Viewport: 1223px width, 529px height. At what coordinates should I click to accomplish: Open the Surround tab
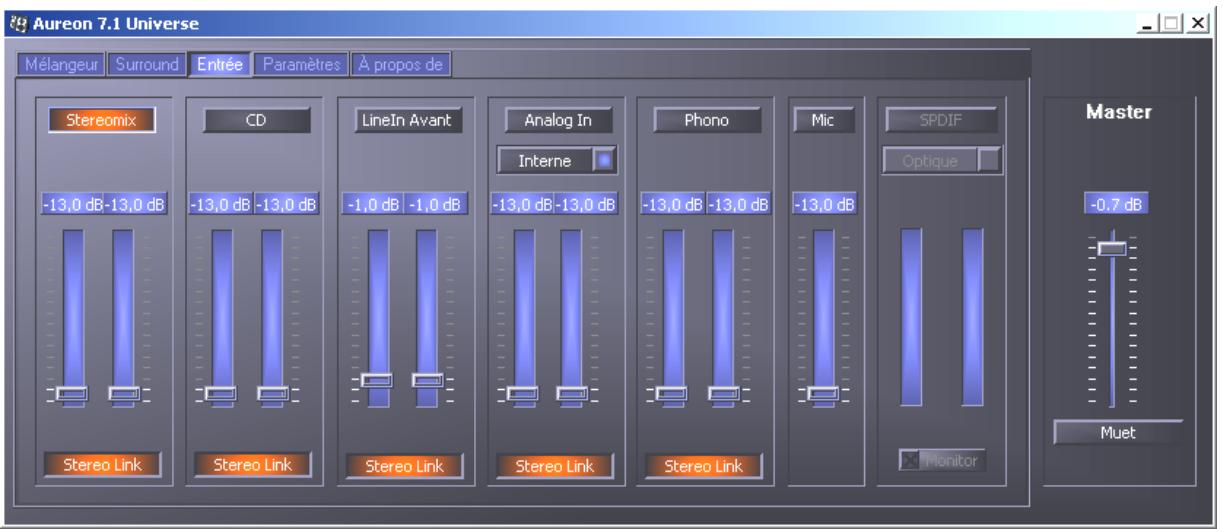coord(146,65)
